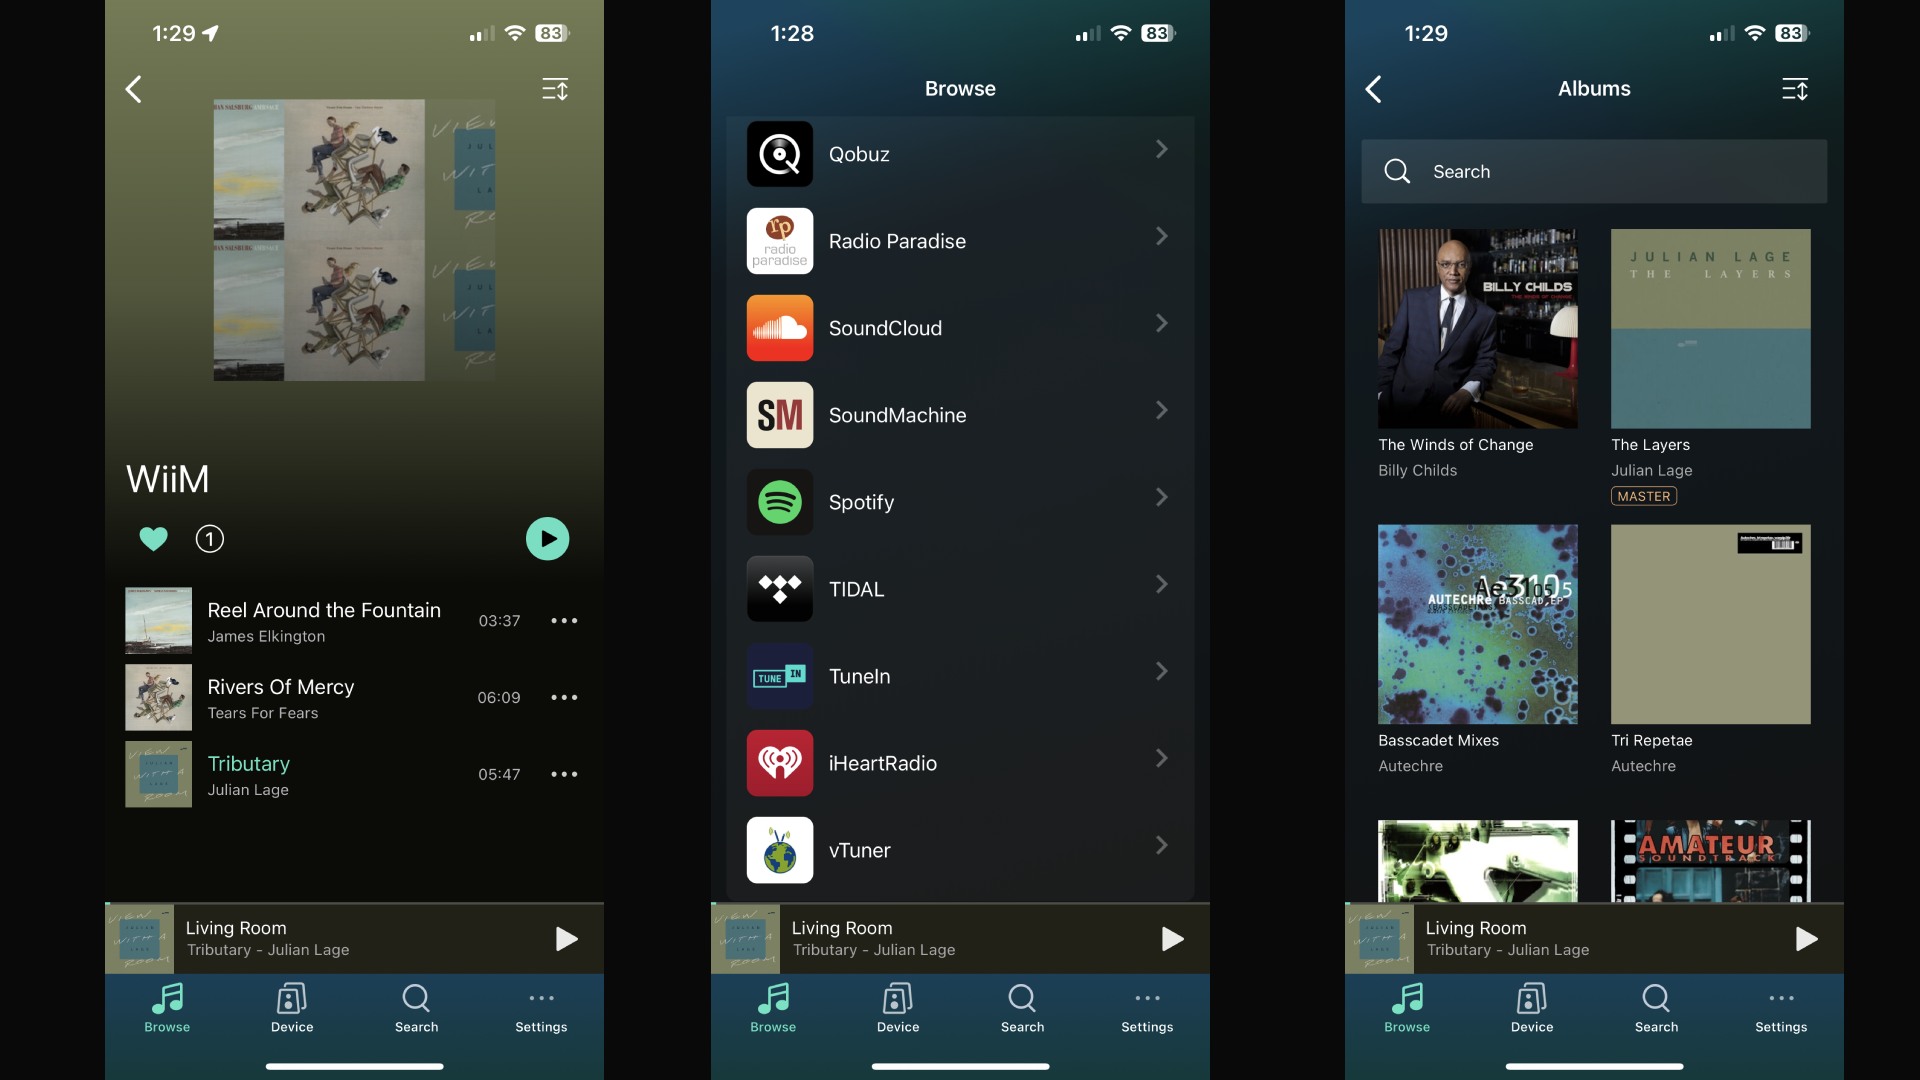
Task: Toggle play on Living Room now playing bar
Action: click(x=564, y=938)
